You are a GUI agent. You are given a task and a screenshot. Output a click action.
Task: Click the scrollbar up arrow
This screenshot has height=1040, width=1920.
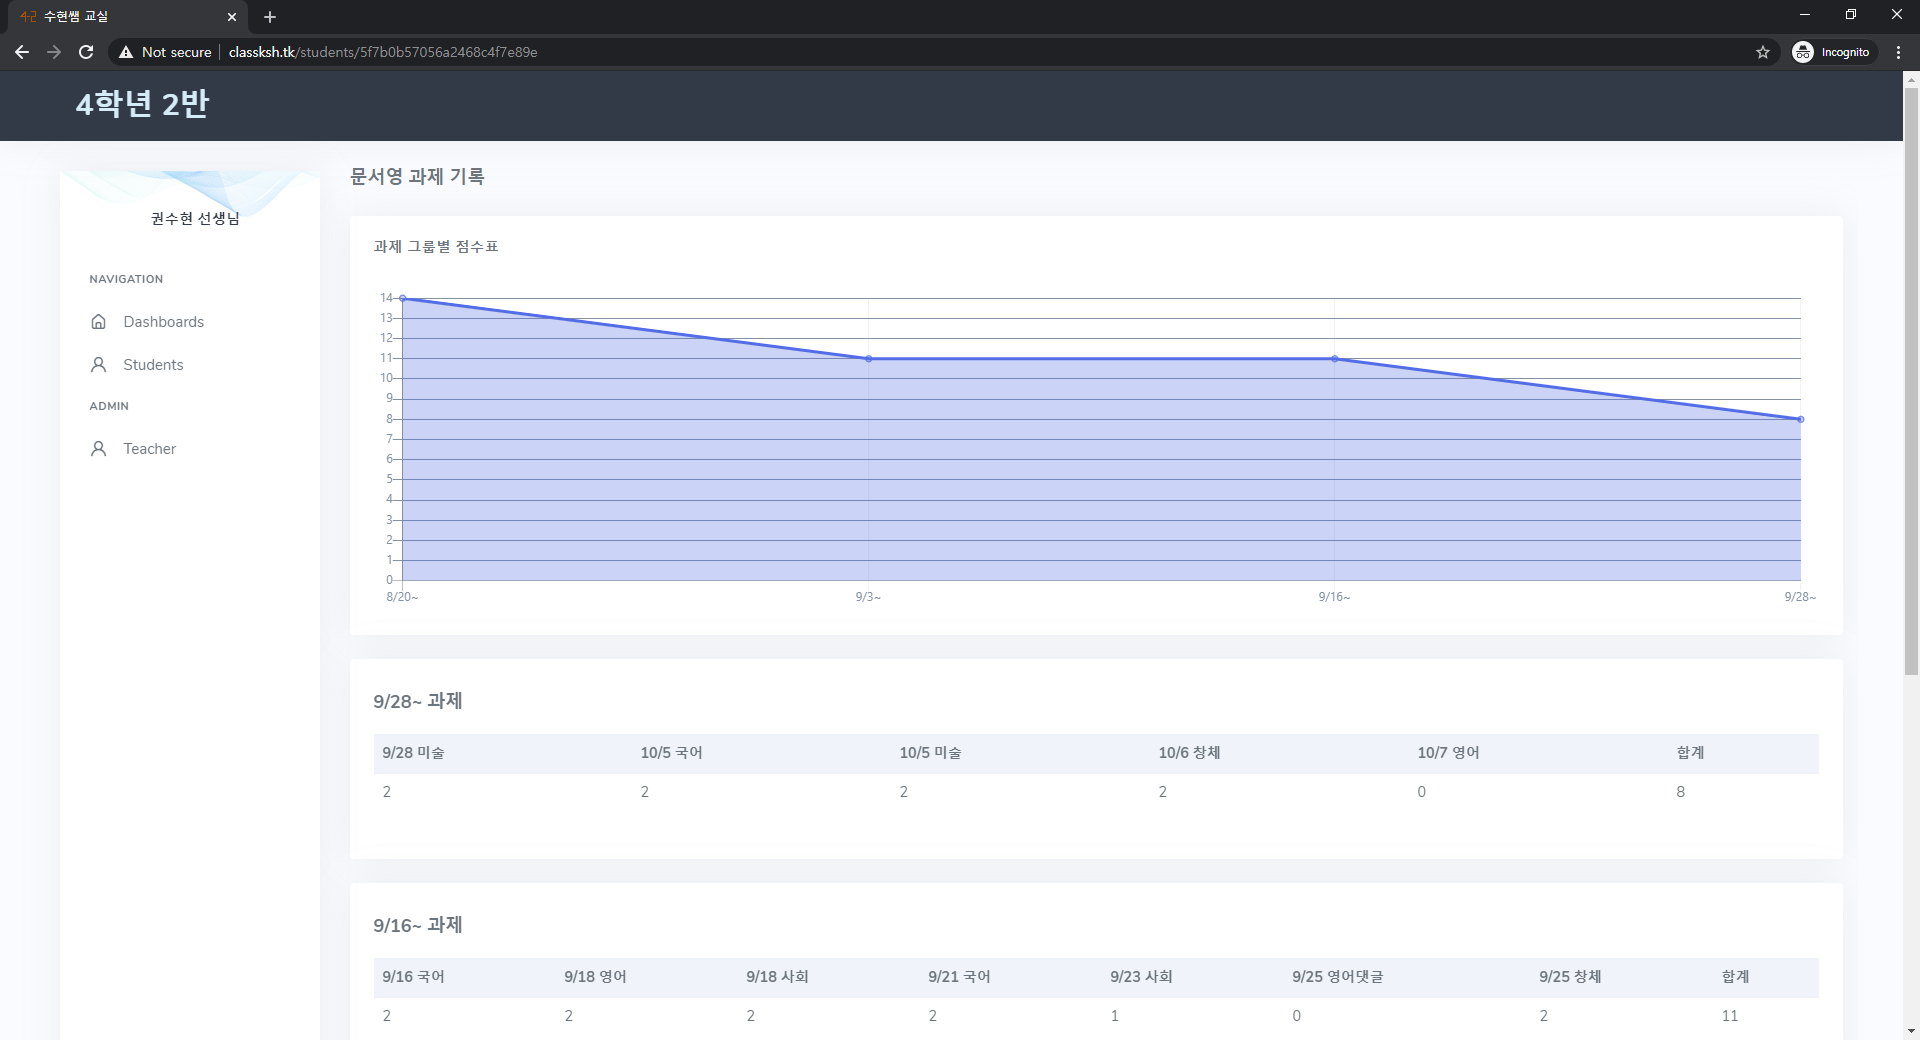click(1911, 79)
